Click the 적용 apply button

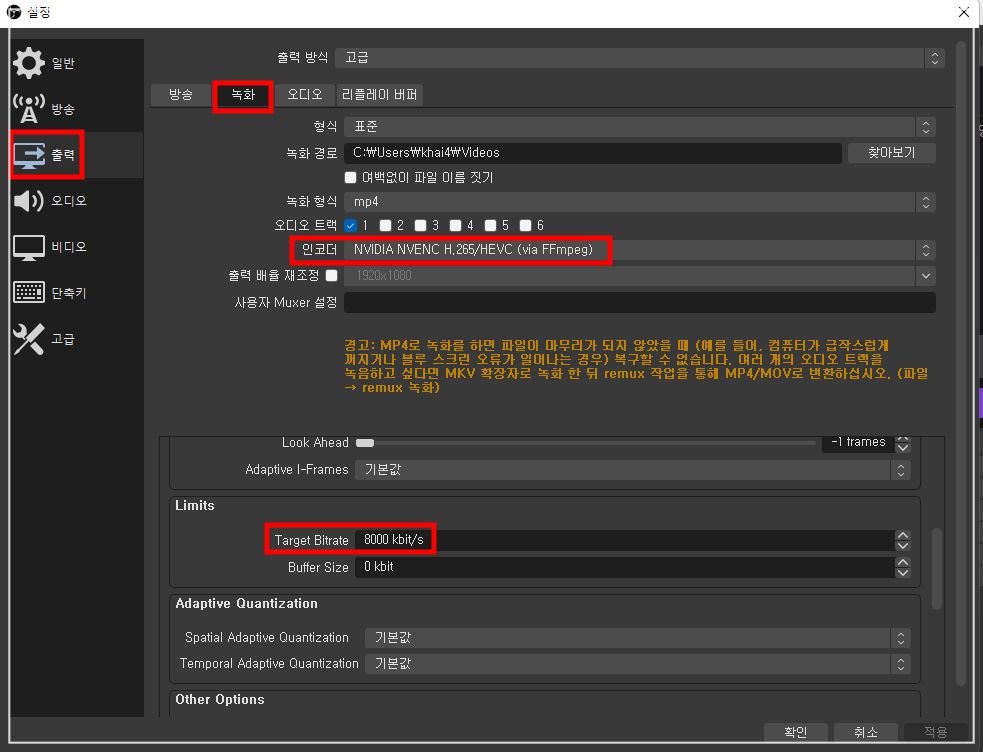tap(935, 731)
